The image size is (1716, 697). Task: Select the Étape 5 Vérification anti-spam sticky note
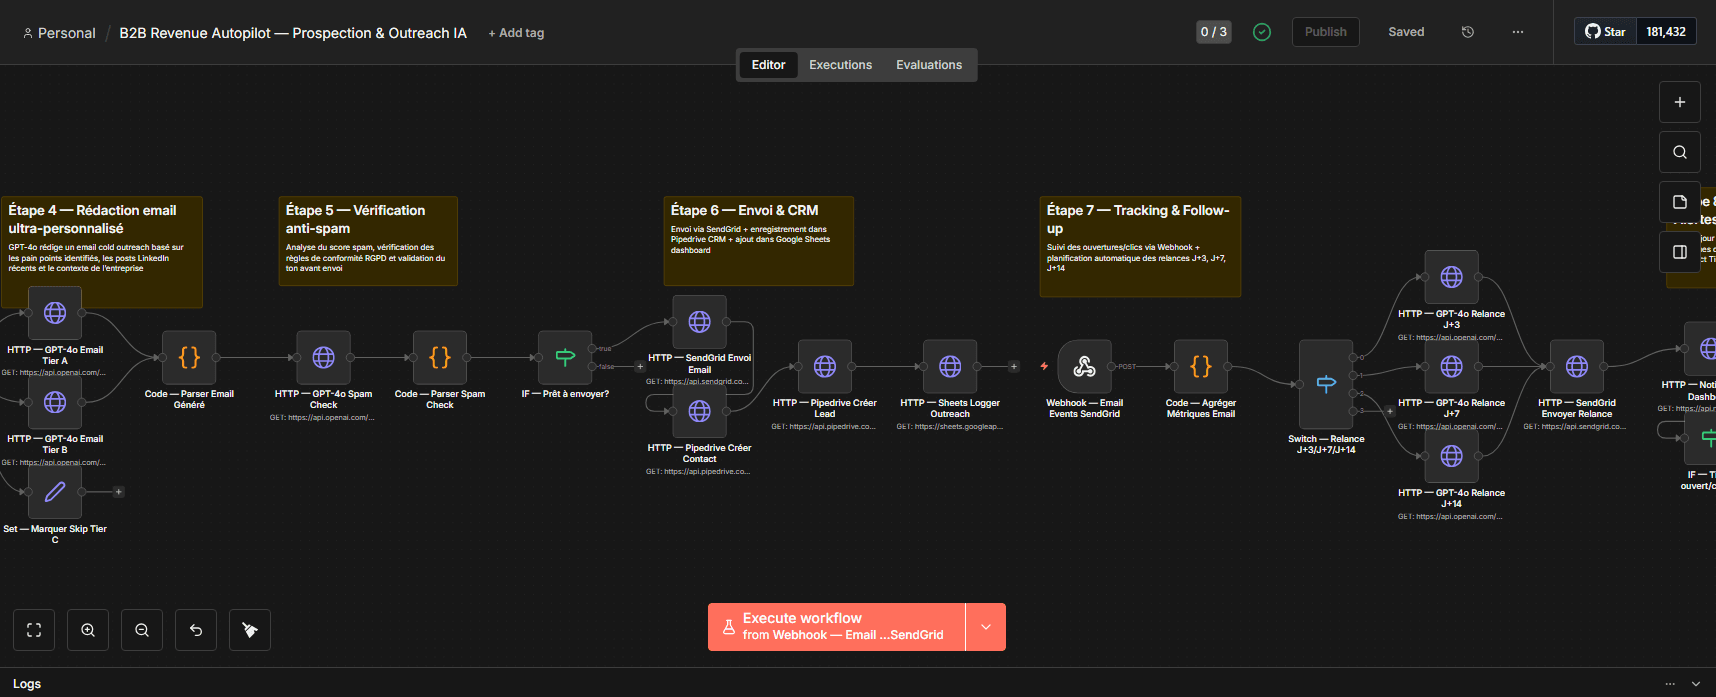(368, 241)
